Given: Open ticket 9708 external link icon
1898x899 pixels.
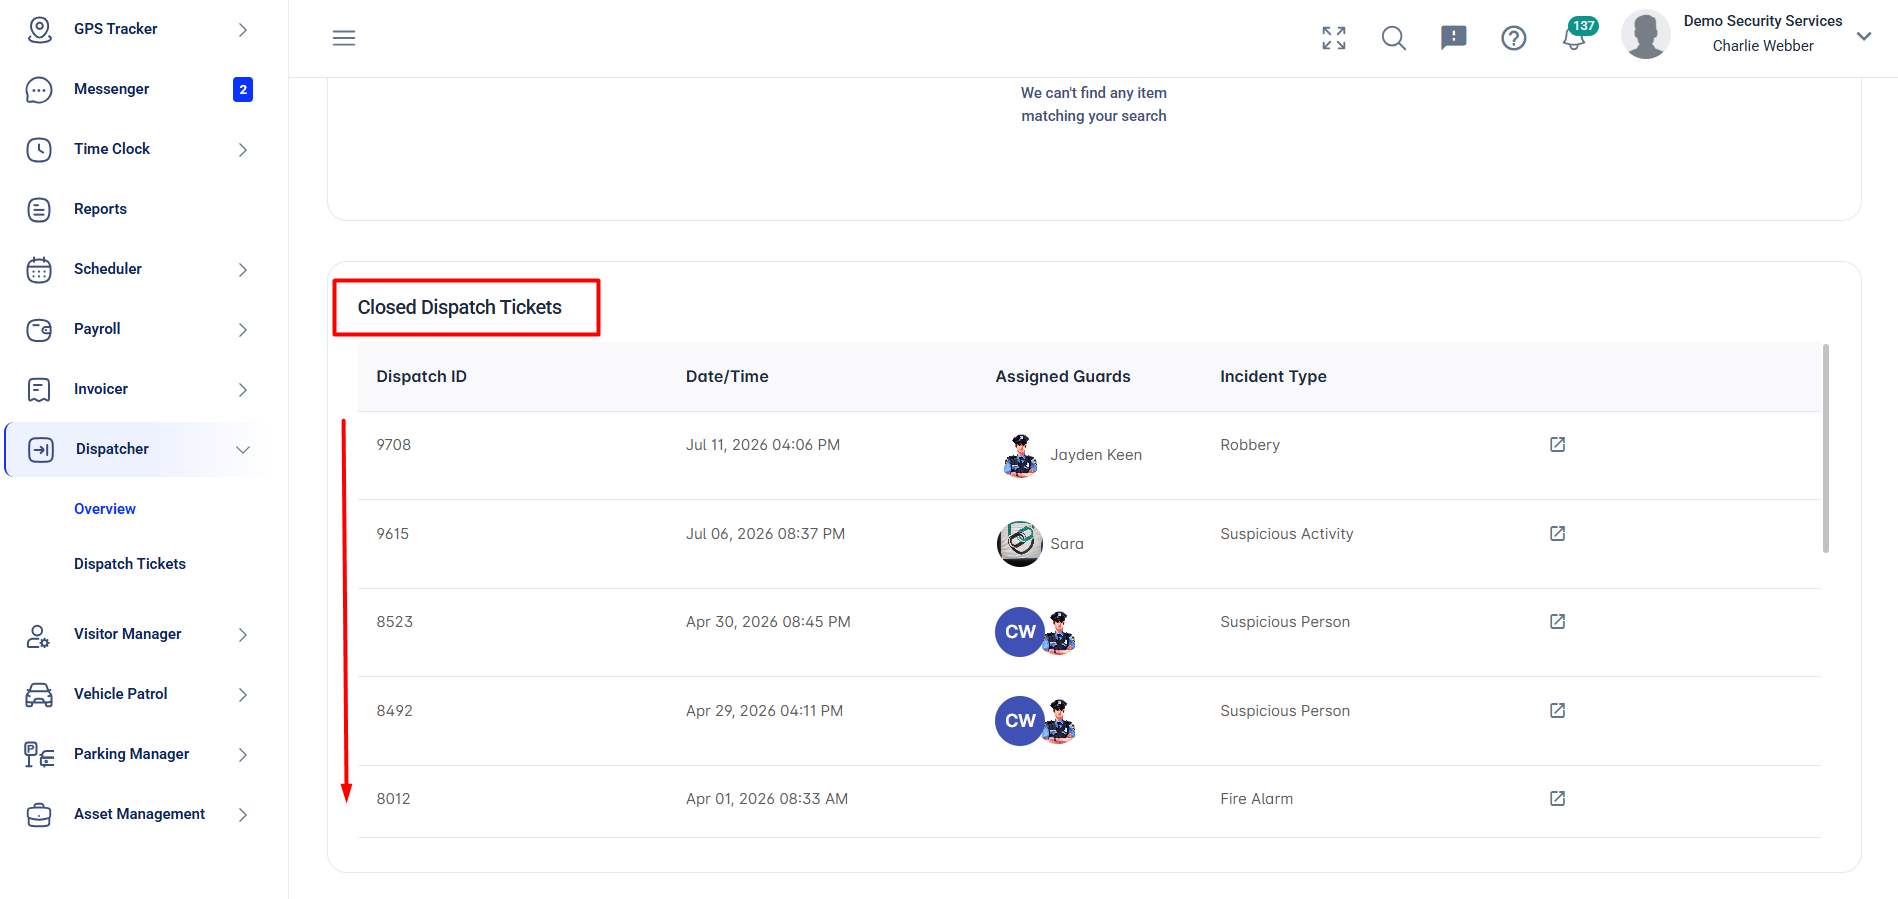Looking at the screenshot, I should 1557,444.
